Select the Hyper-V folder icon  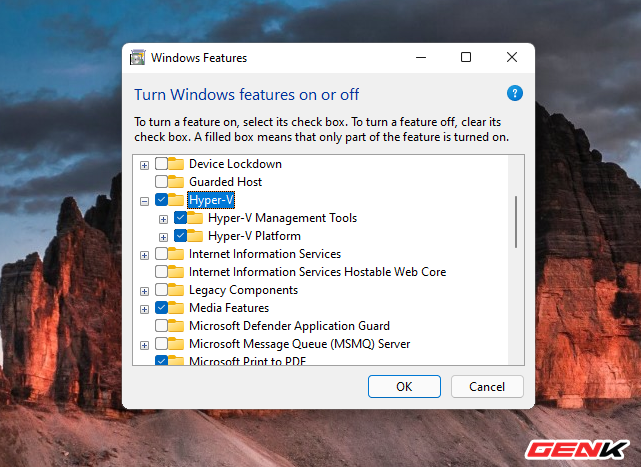tap(176, 200)
